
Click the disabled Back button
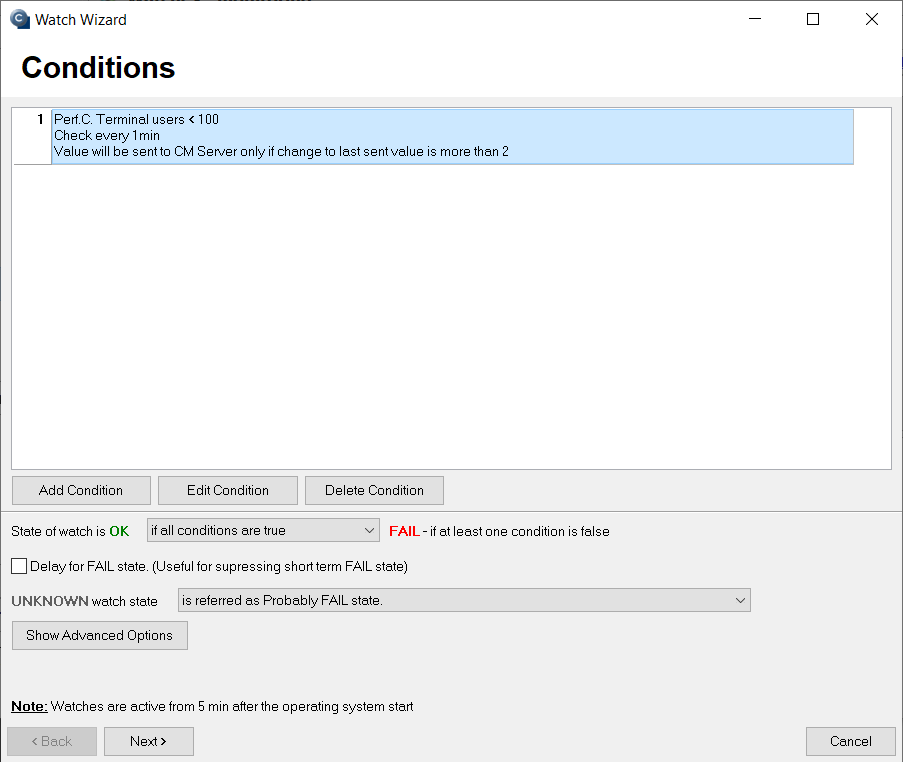coord(52,741)
